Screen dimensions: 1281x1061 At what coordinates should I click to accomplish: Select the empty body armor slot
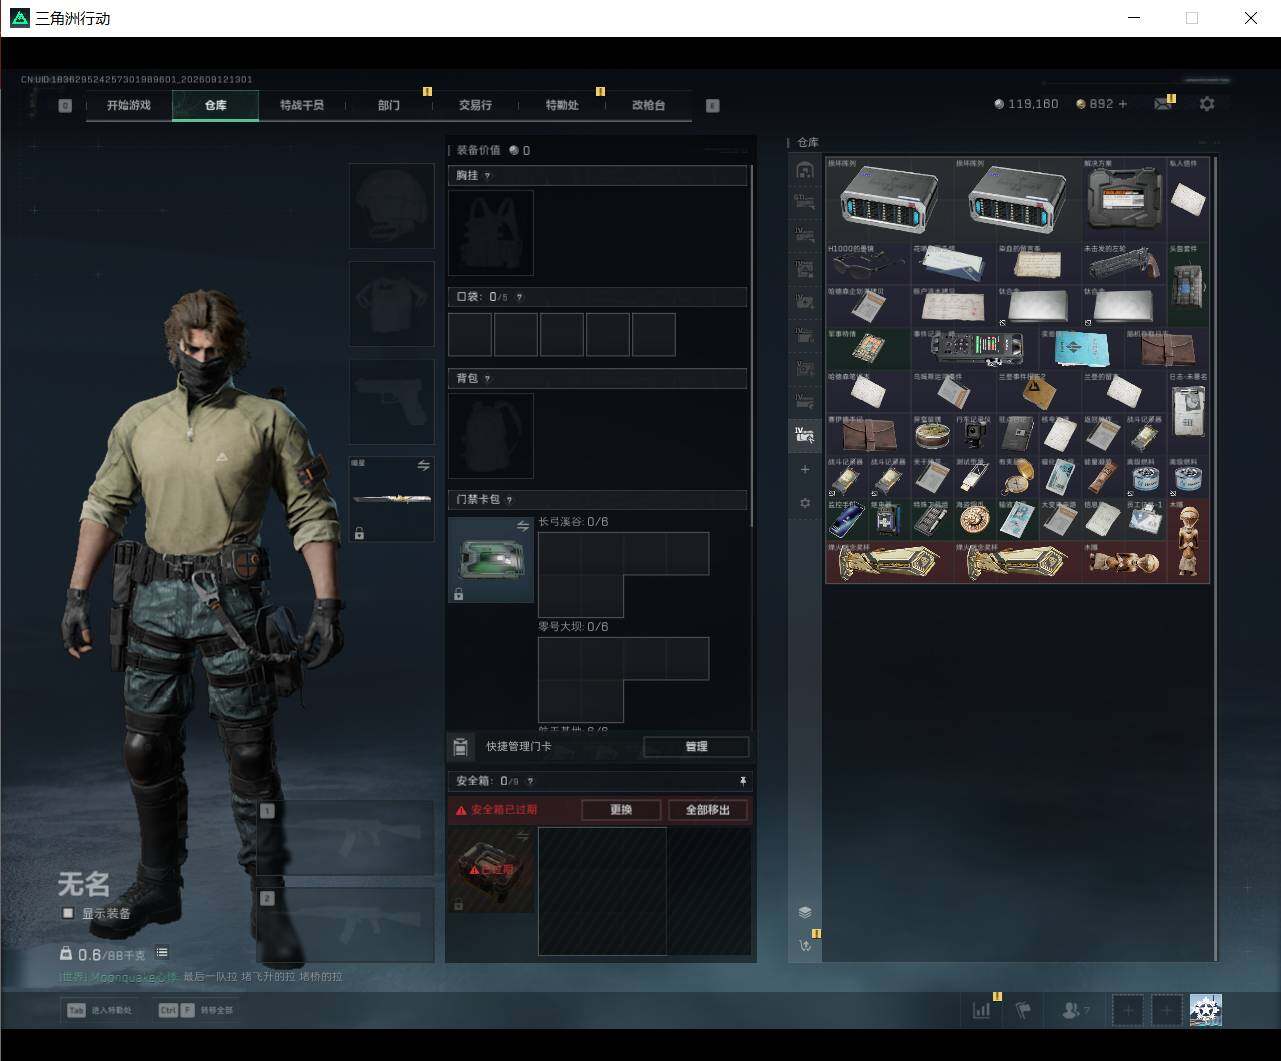(x=391, y=304)
